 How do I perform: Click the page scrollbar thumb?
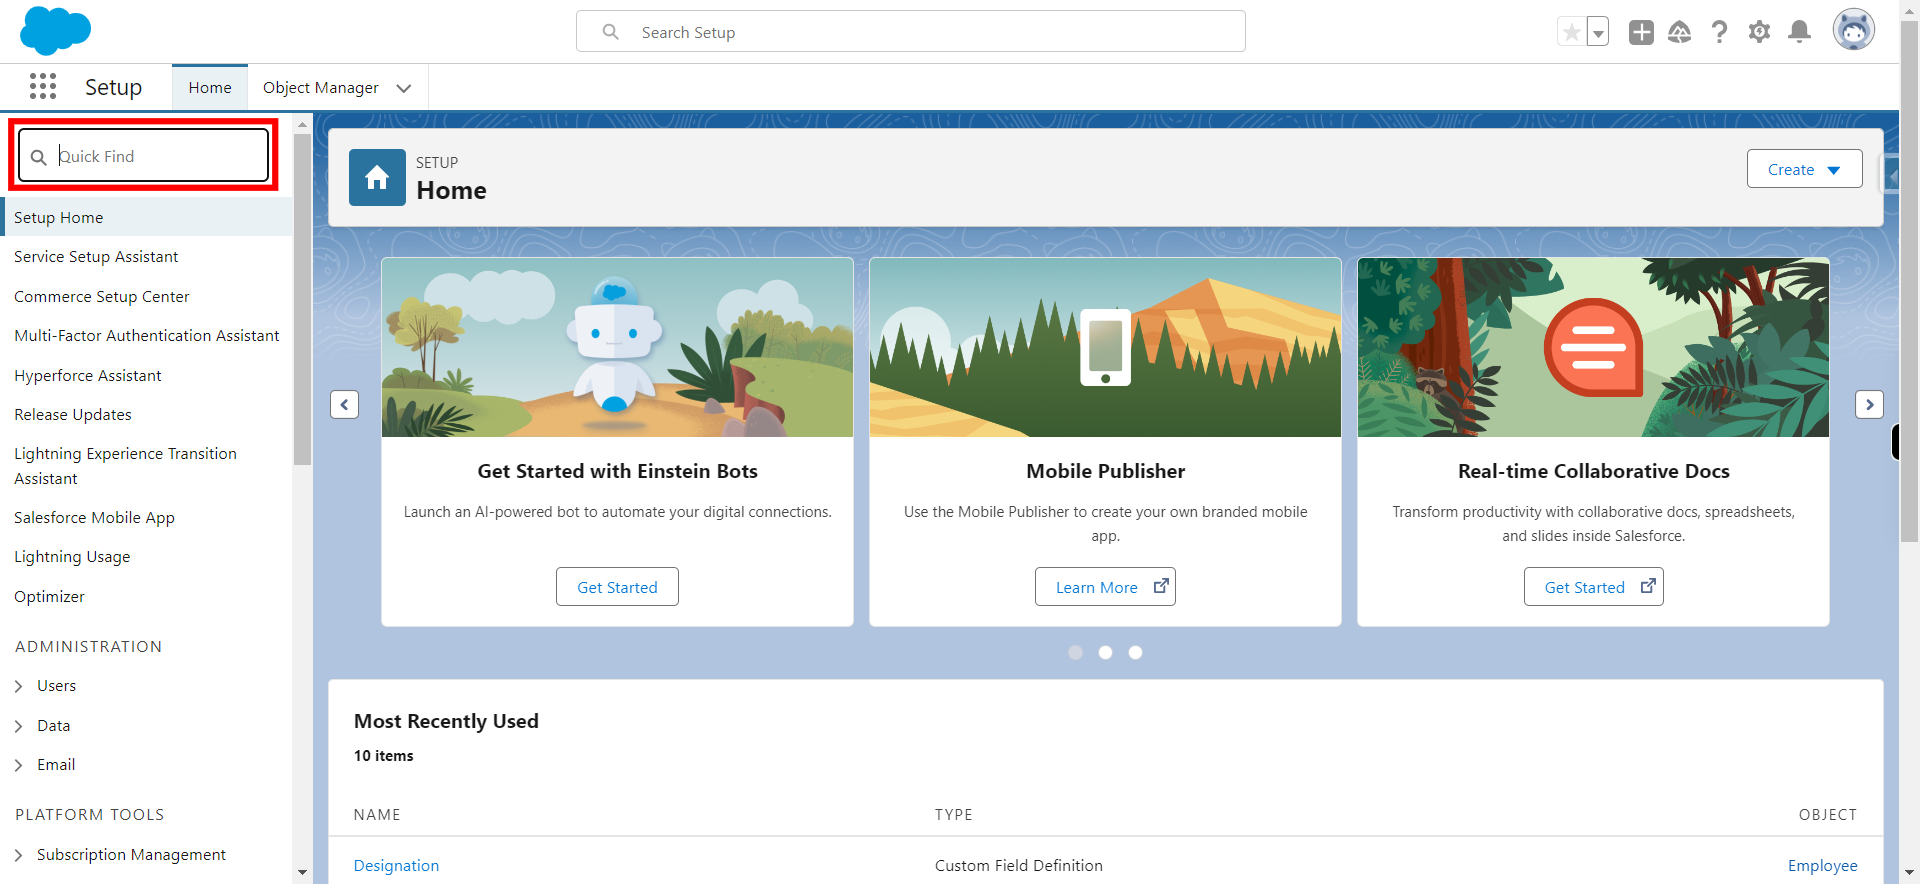(x=1909, y=280)
